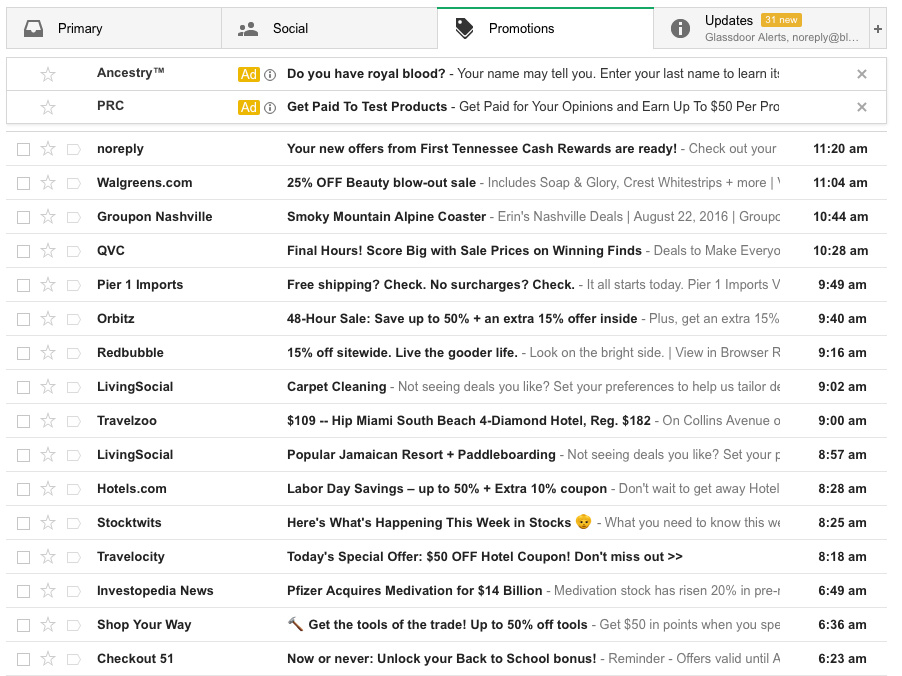Open the 'Get Paid To Test Products' ad
Screen dimensions: 902x676
(446, 107)
